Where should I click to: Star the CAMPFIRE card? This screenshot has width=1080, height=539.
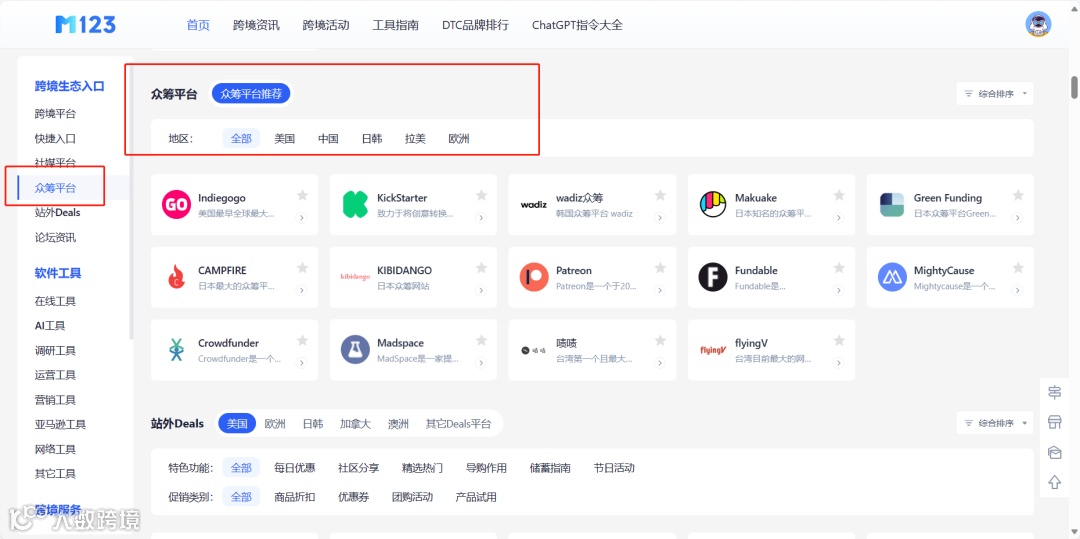pyautogui.click(x=302, y=268)
